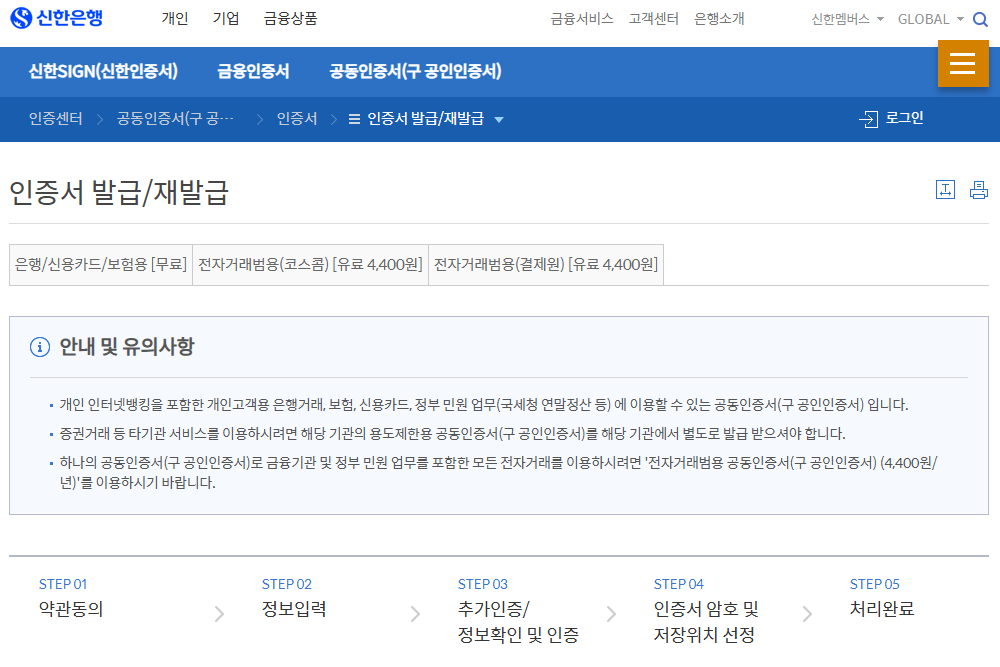
Task: Click STEP 05 처리완료
Action: [x=882, y=598]
